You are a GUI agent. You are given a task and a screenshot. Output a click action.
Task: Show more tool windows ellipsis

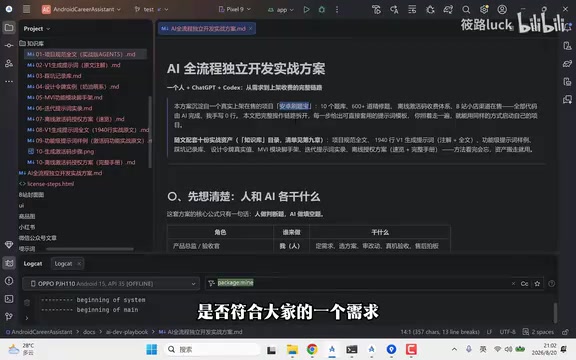(9, 82)
